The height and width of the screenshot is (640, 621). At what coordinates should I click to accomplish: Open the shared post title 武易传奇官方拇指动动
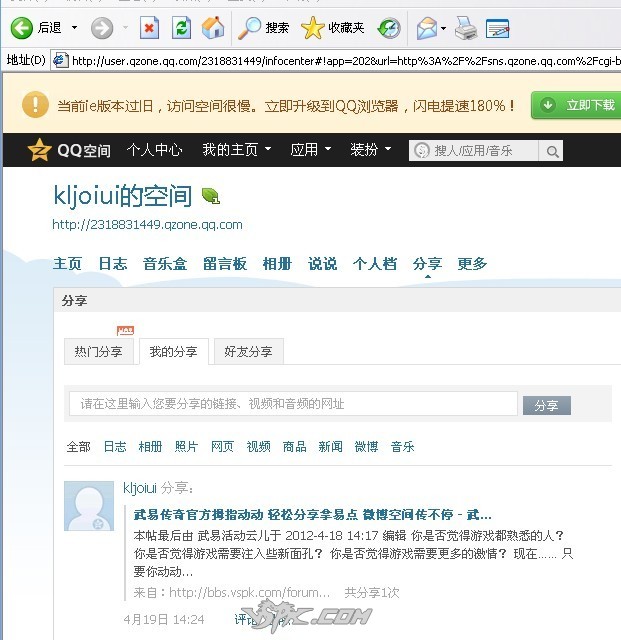click(x=312, y=515)
